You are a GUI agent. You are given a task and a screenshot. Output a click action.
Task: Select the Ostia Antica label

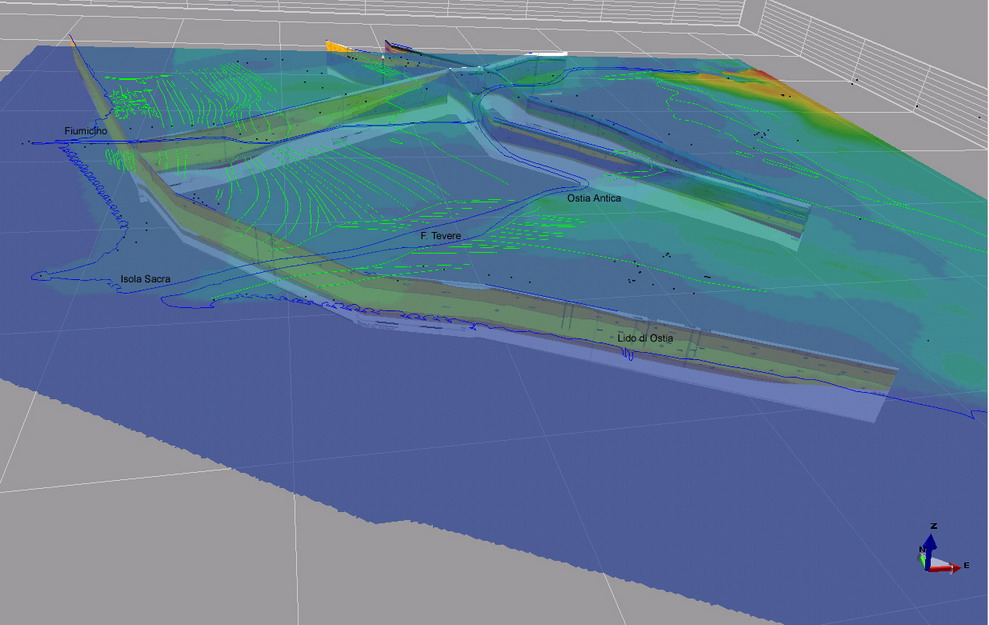coord(594,199)
